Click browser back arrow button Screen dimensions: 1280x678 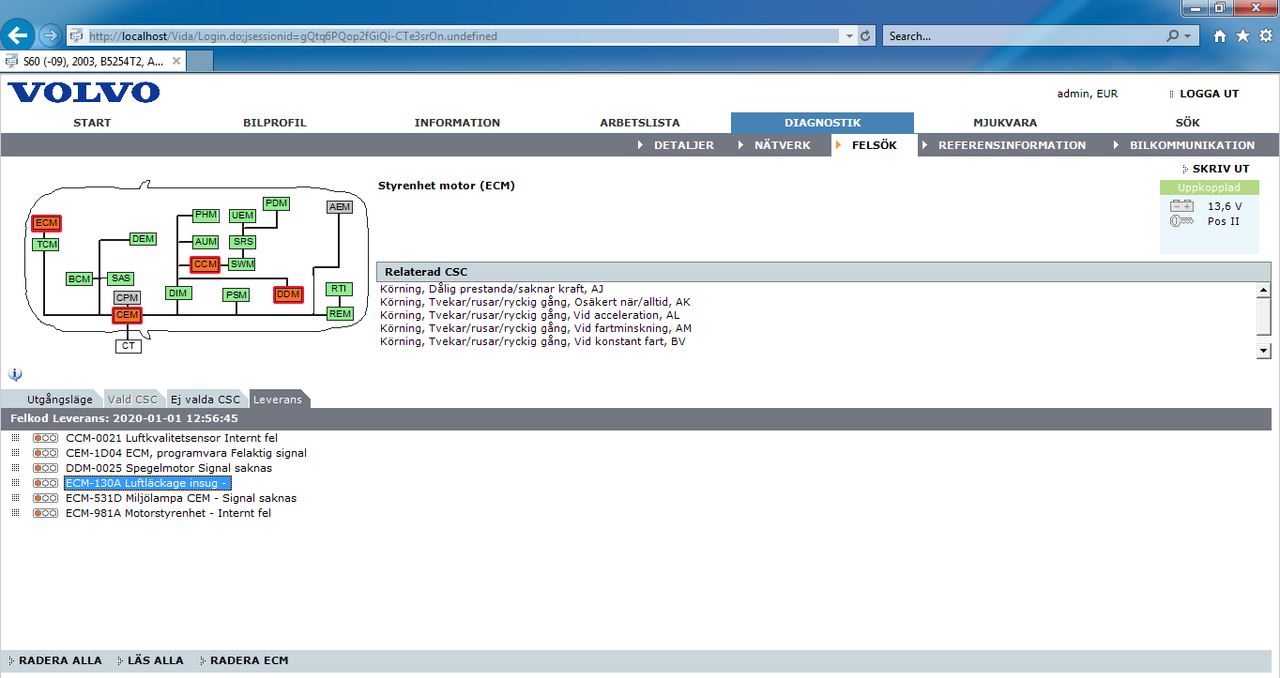[18, 35]
